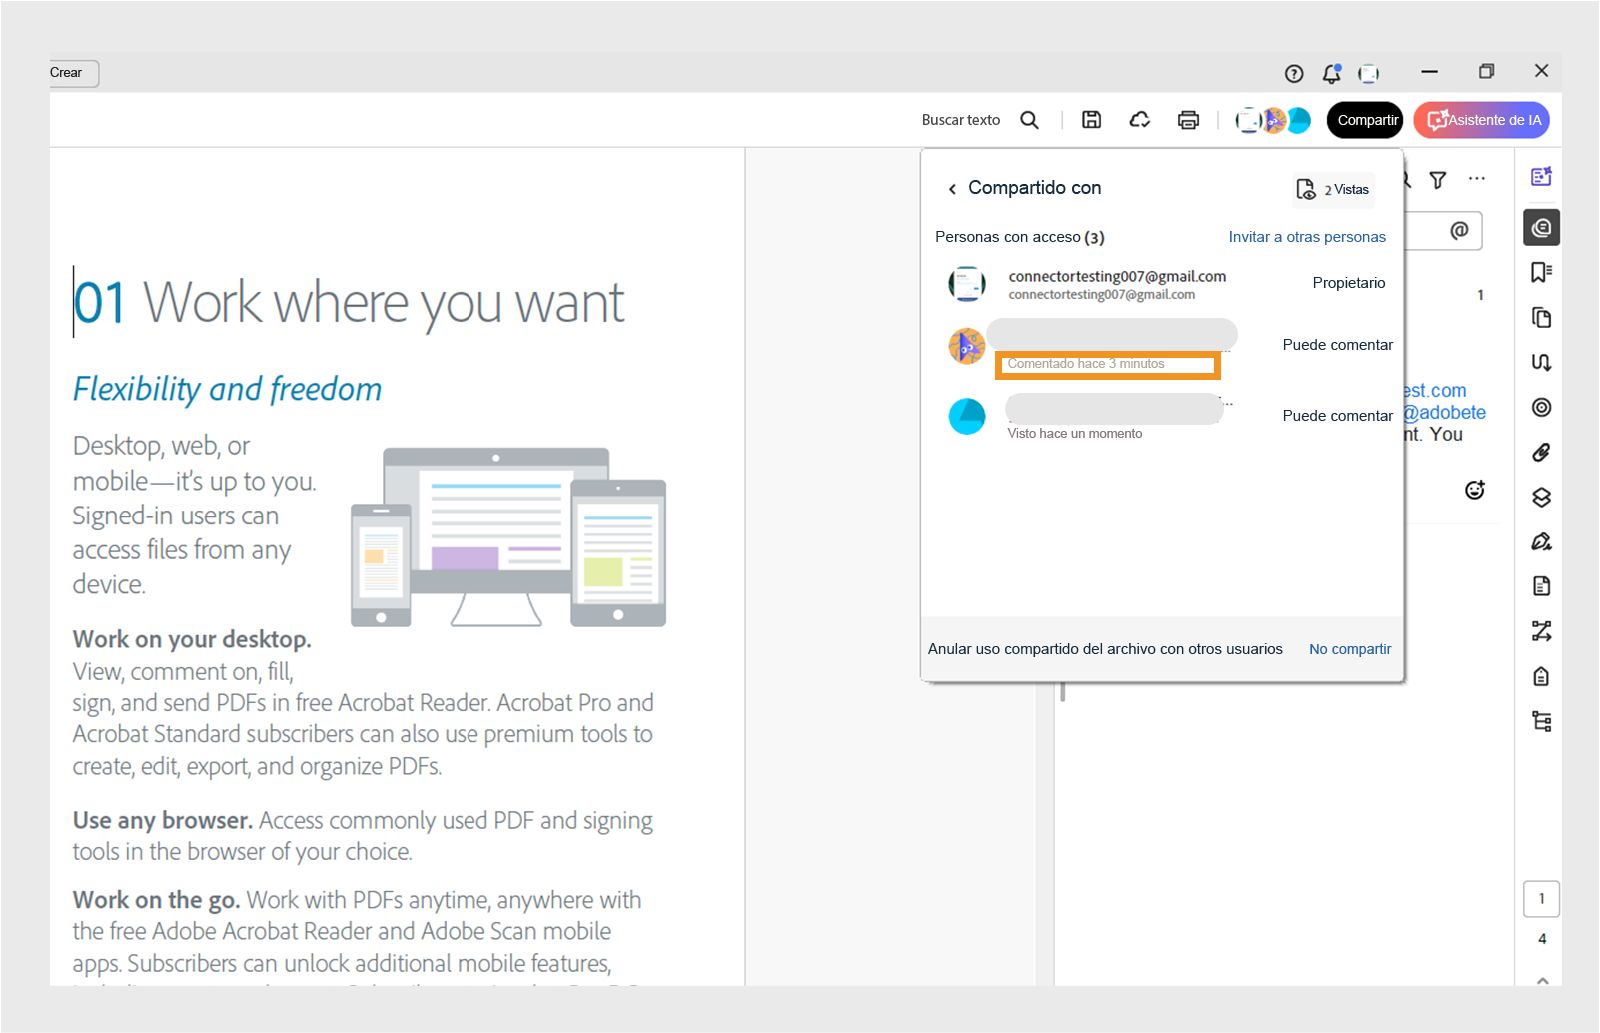Open the comments panel more options ellipsis
The width and height of the screenshot is (1600, 1033).
(1477, 179)
